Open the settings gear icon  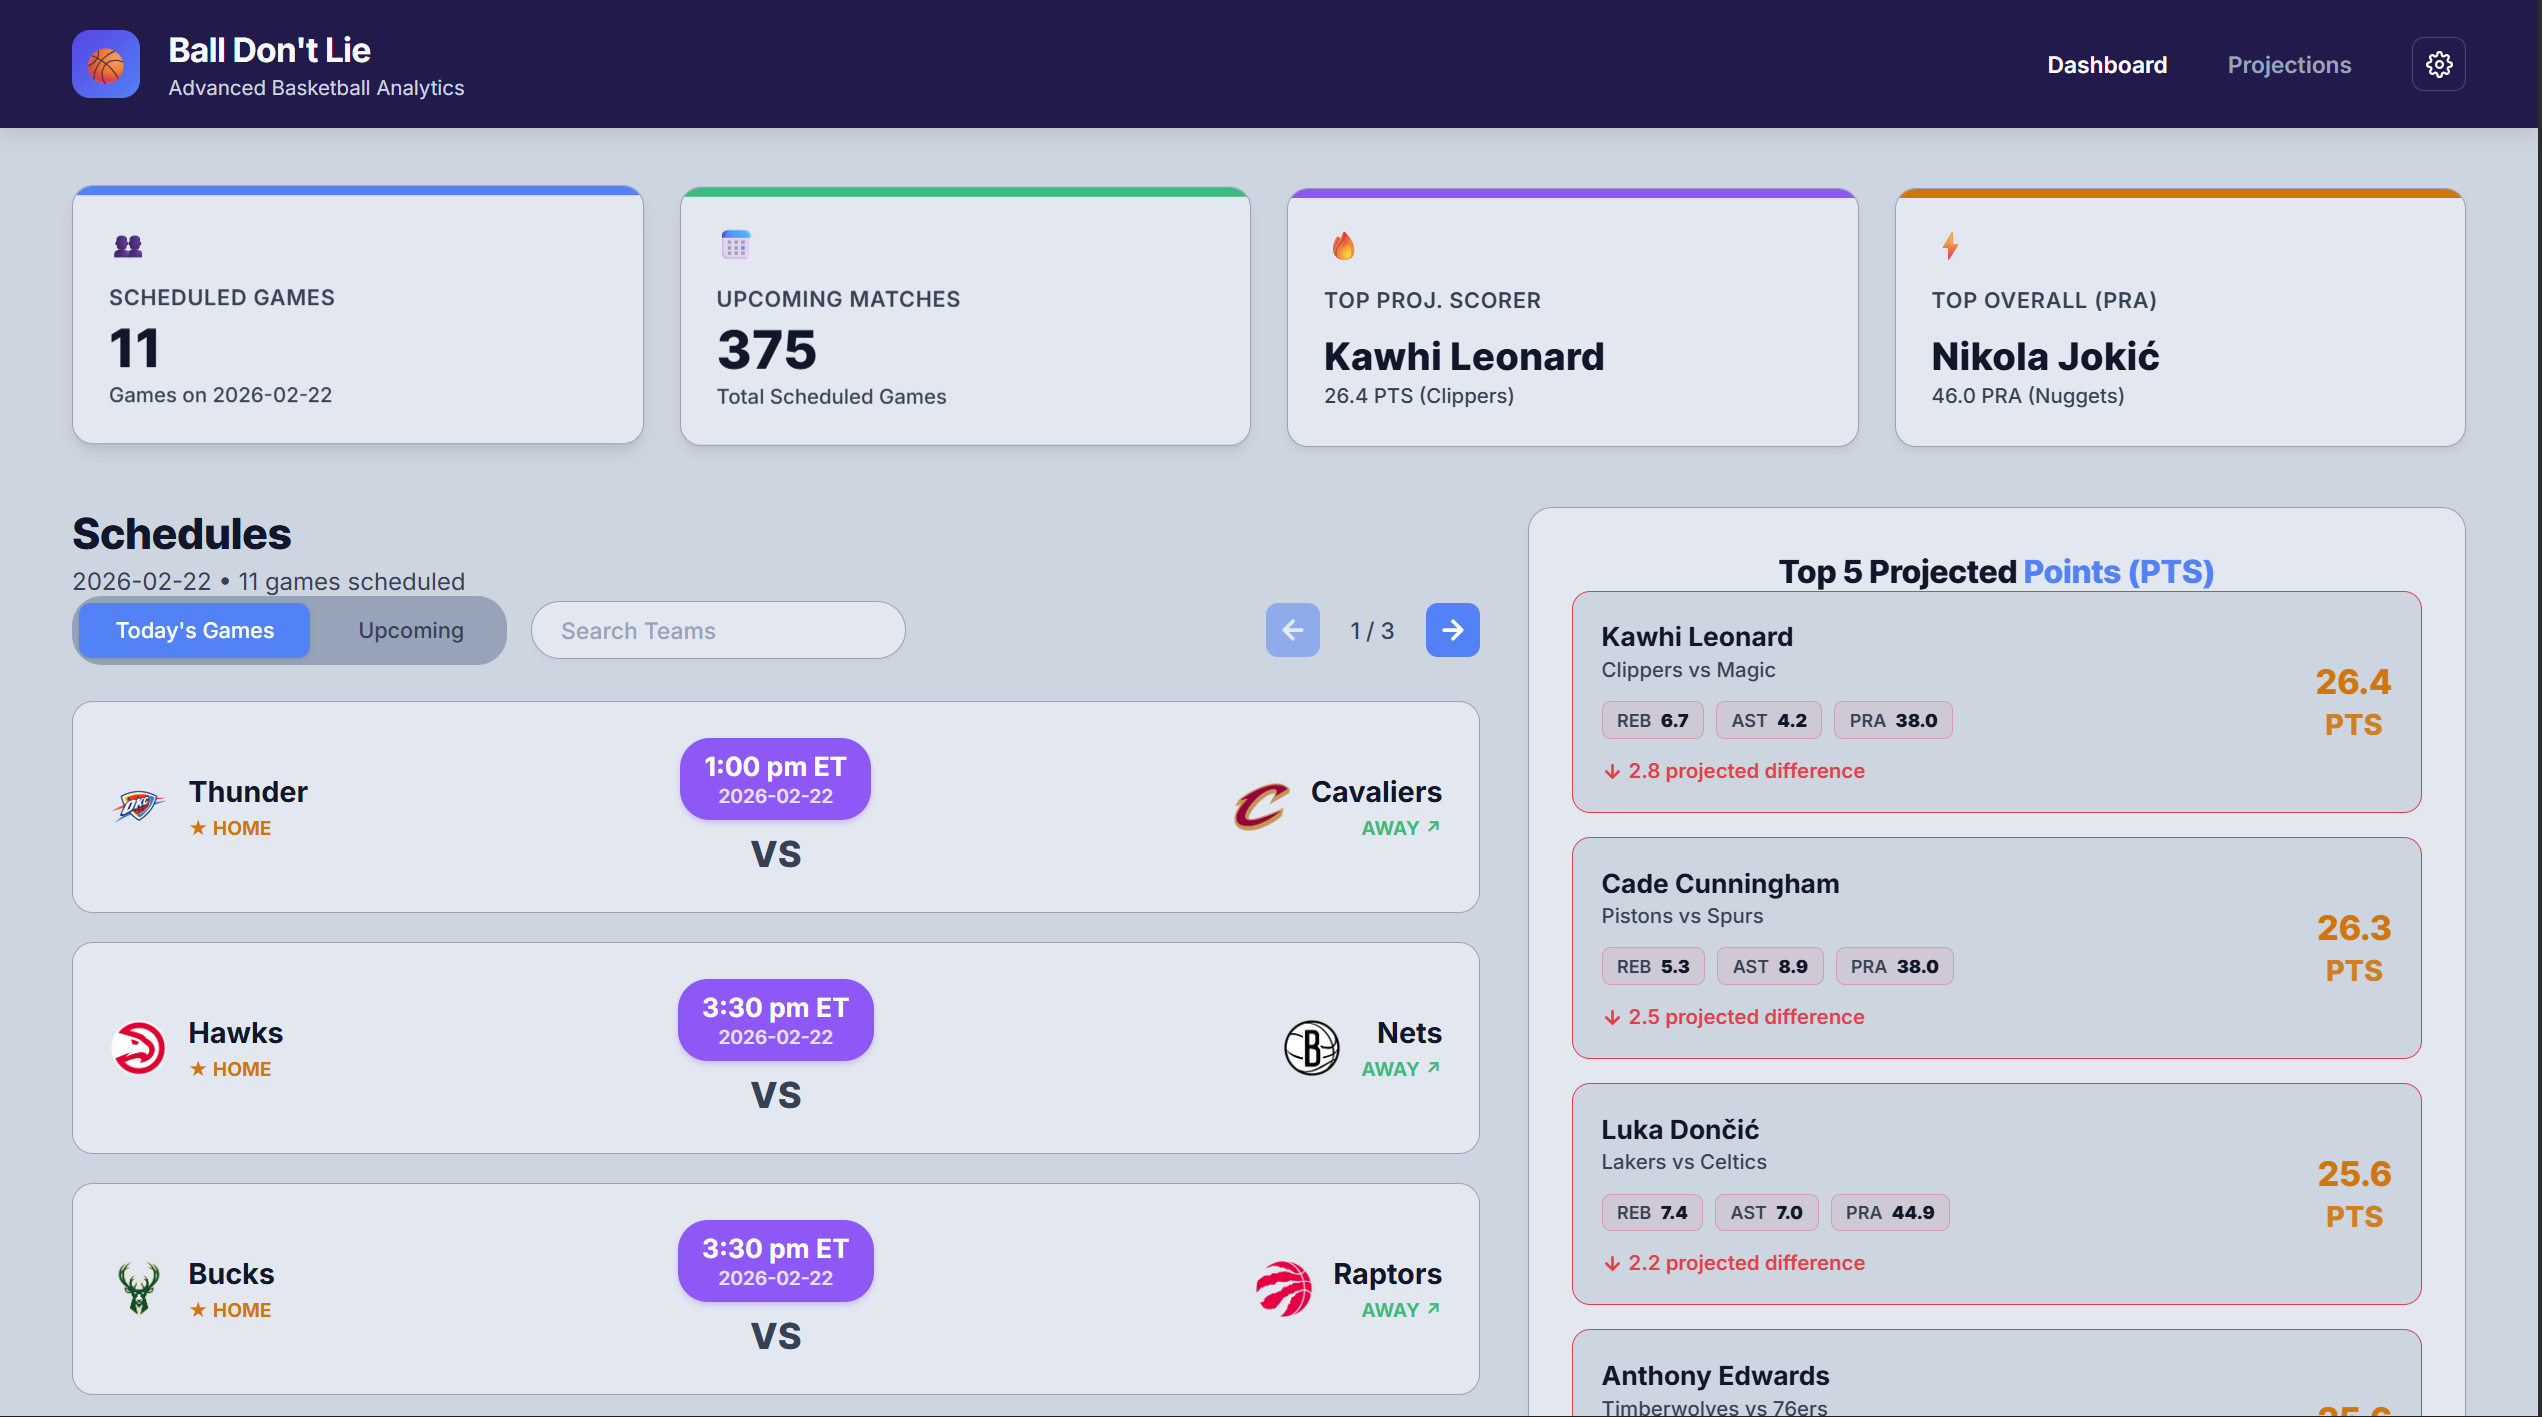pyautogui.click(x=2438, y=65)
